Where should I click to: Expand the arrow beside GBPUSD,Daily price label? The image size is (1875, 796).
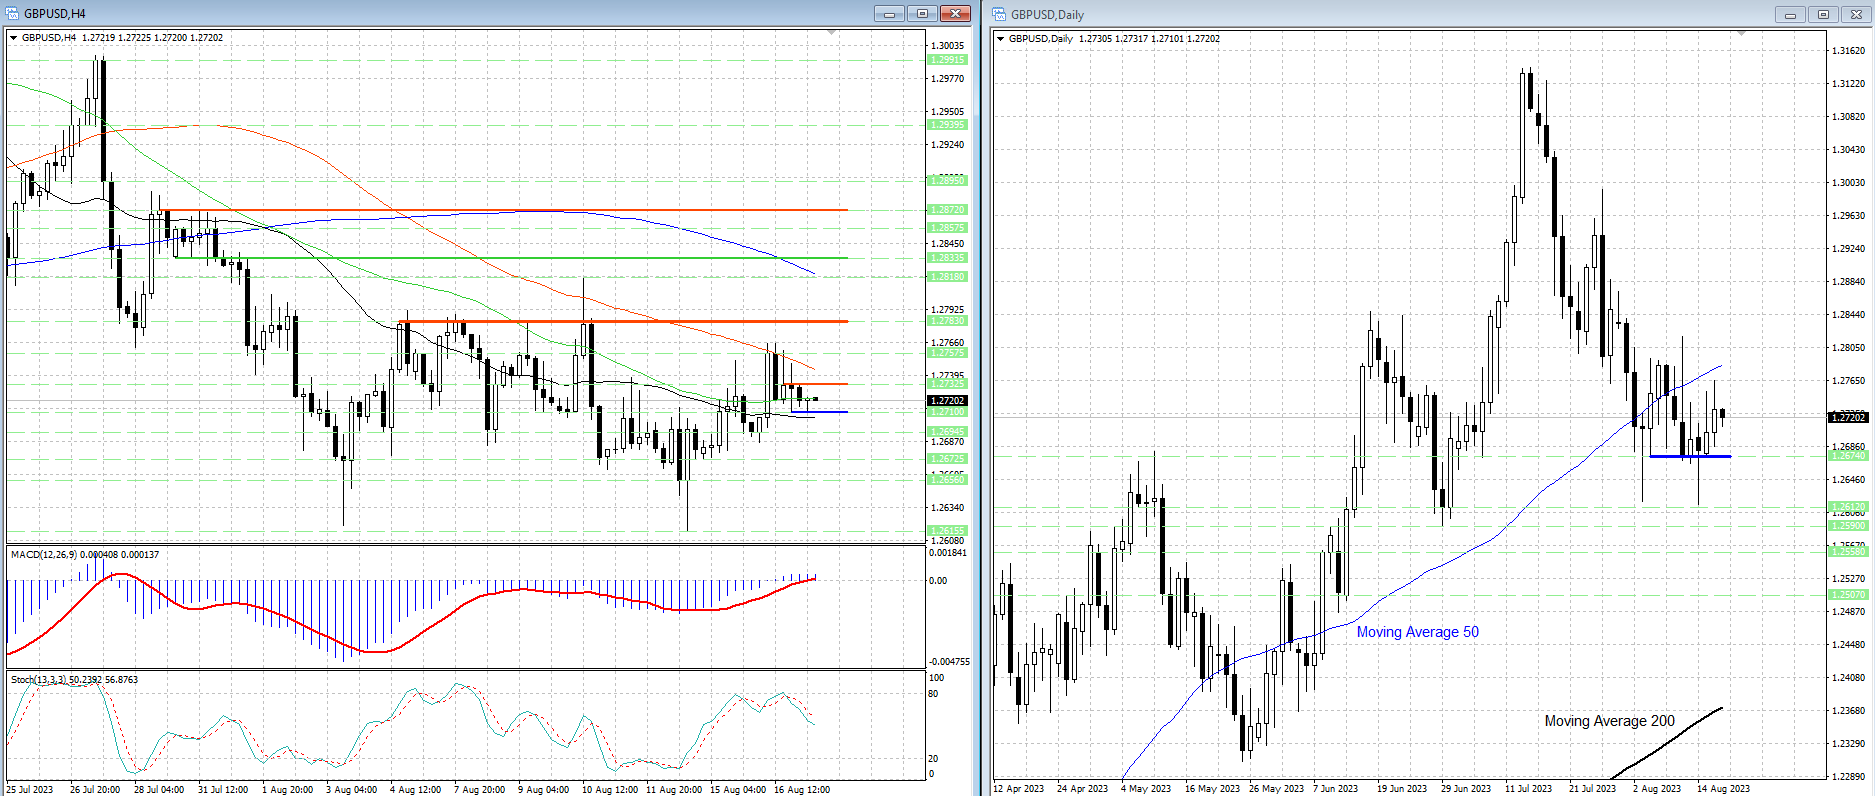[x=1001, y=39]
